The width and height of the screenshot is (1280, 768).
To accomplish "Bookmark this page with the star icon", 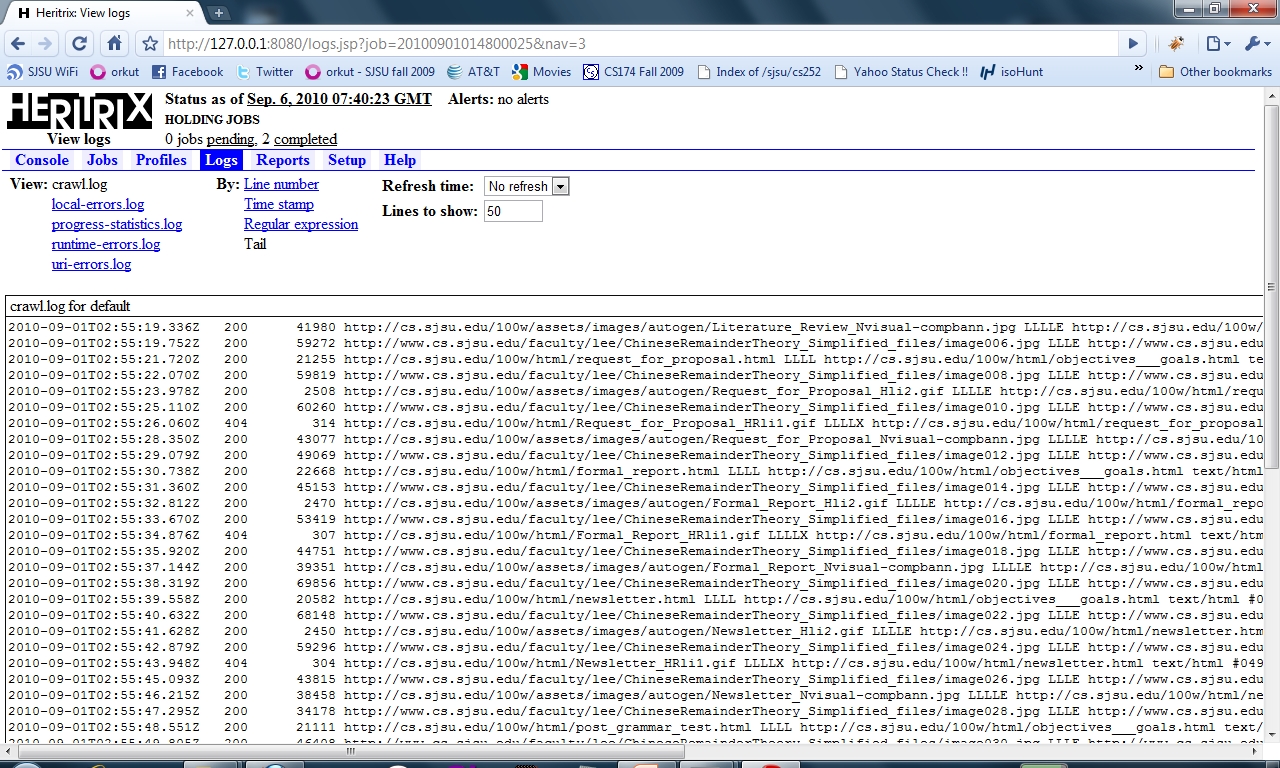I will (x=150, y=44).
